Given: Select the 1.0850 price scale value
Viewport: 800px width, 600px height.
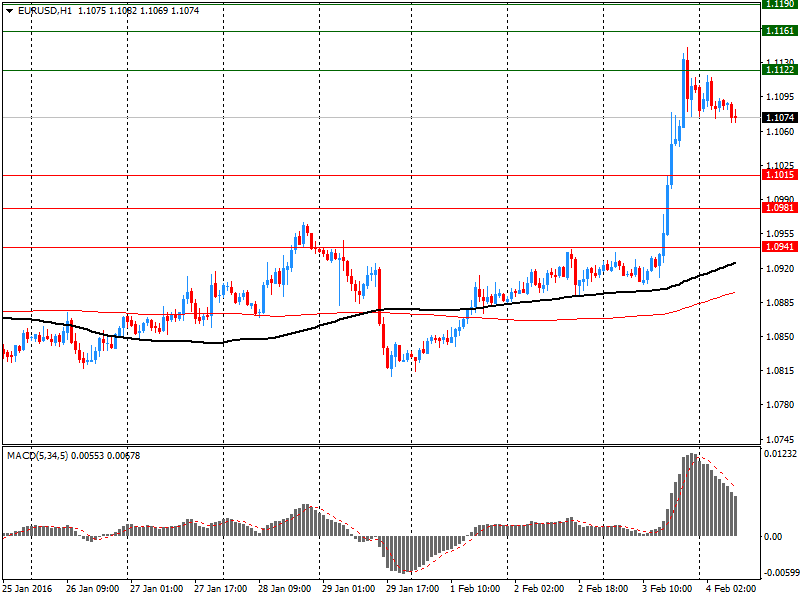Looking at the screenshot, I should pyautogui.click(x=781, y=337).
